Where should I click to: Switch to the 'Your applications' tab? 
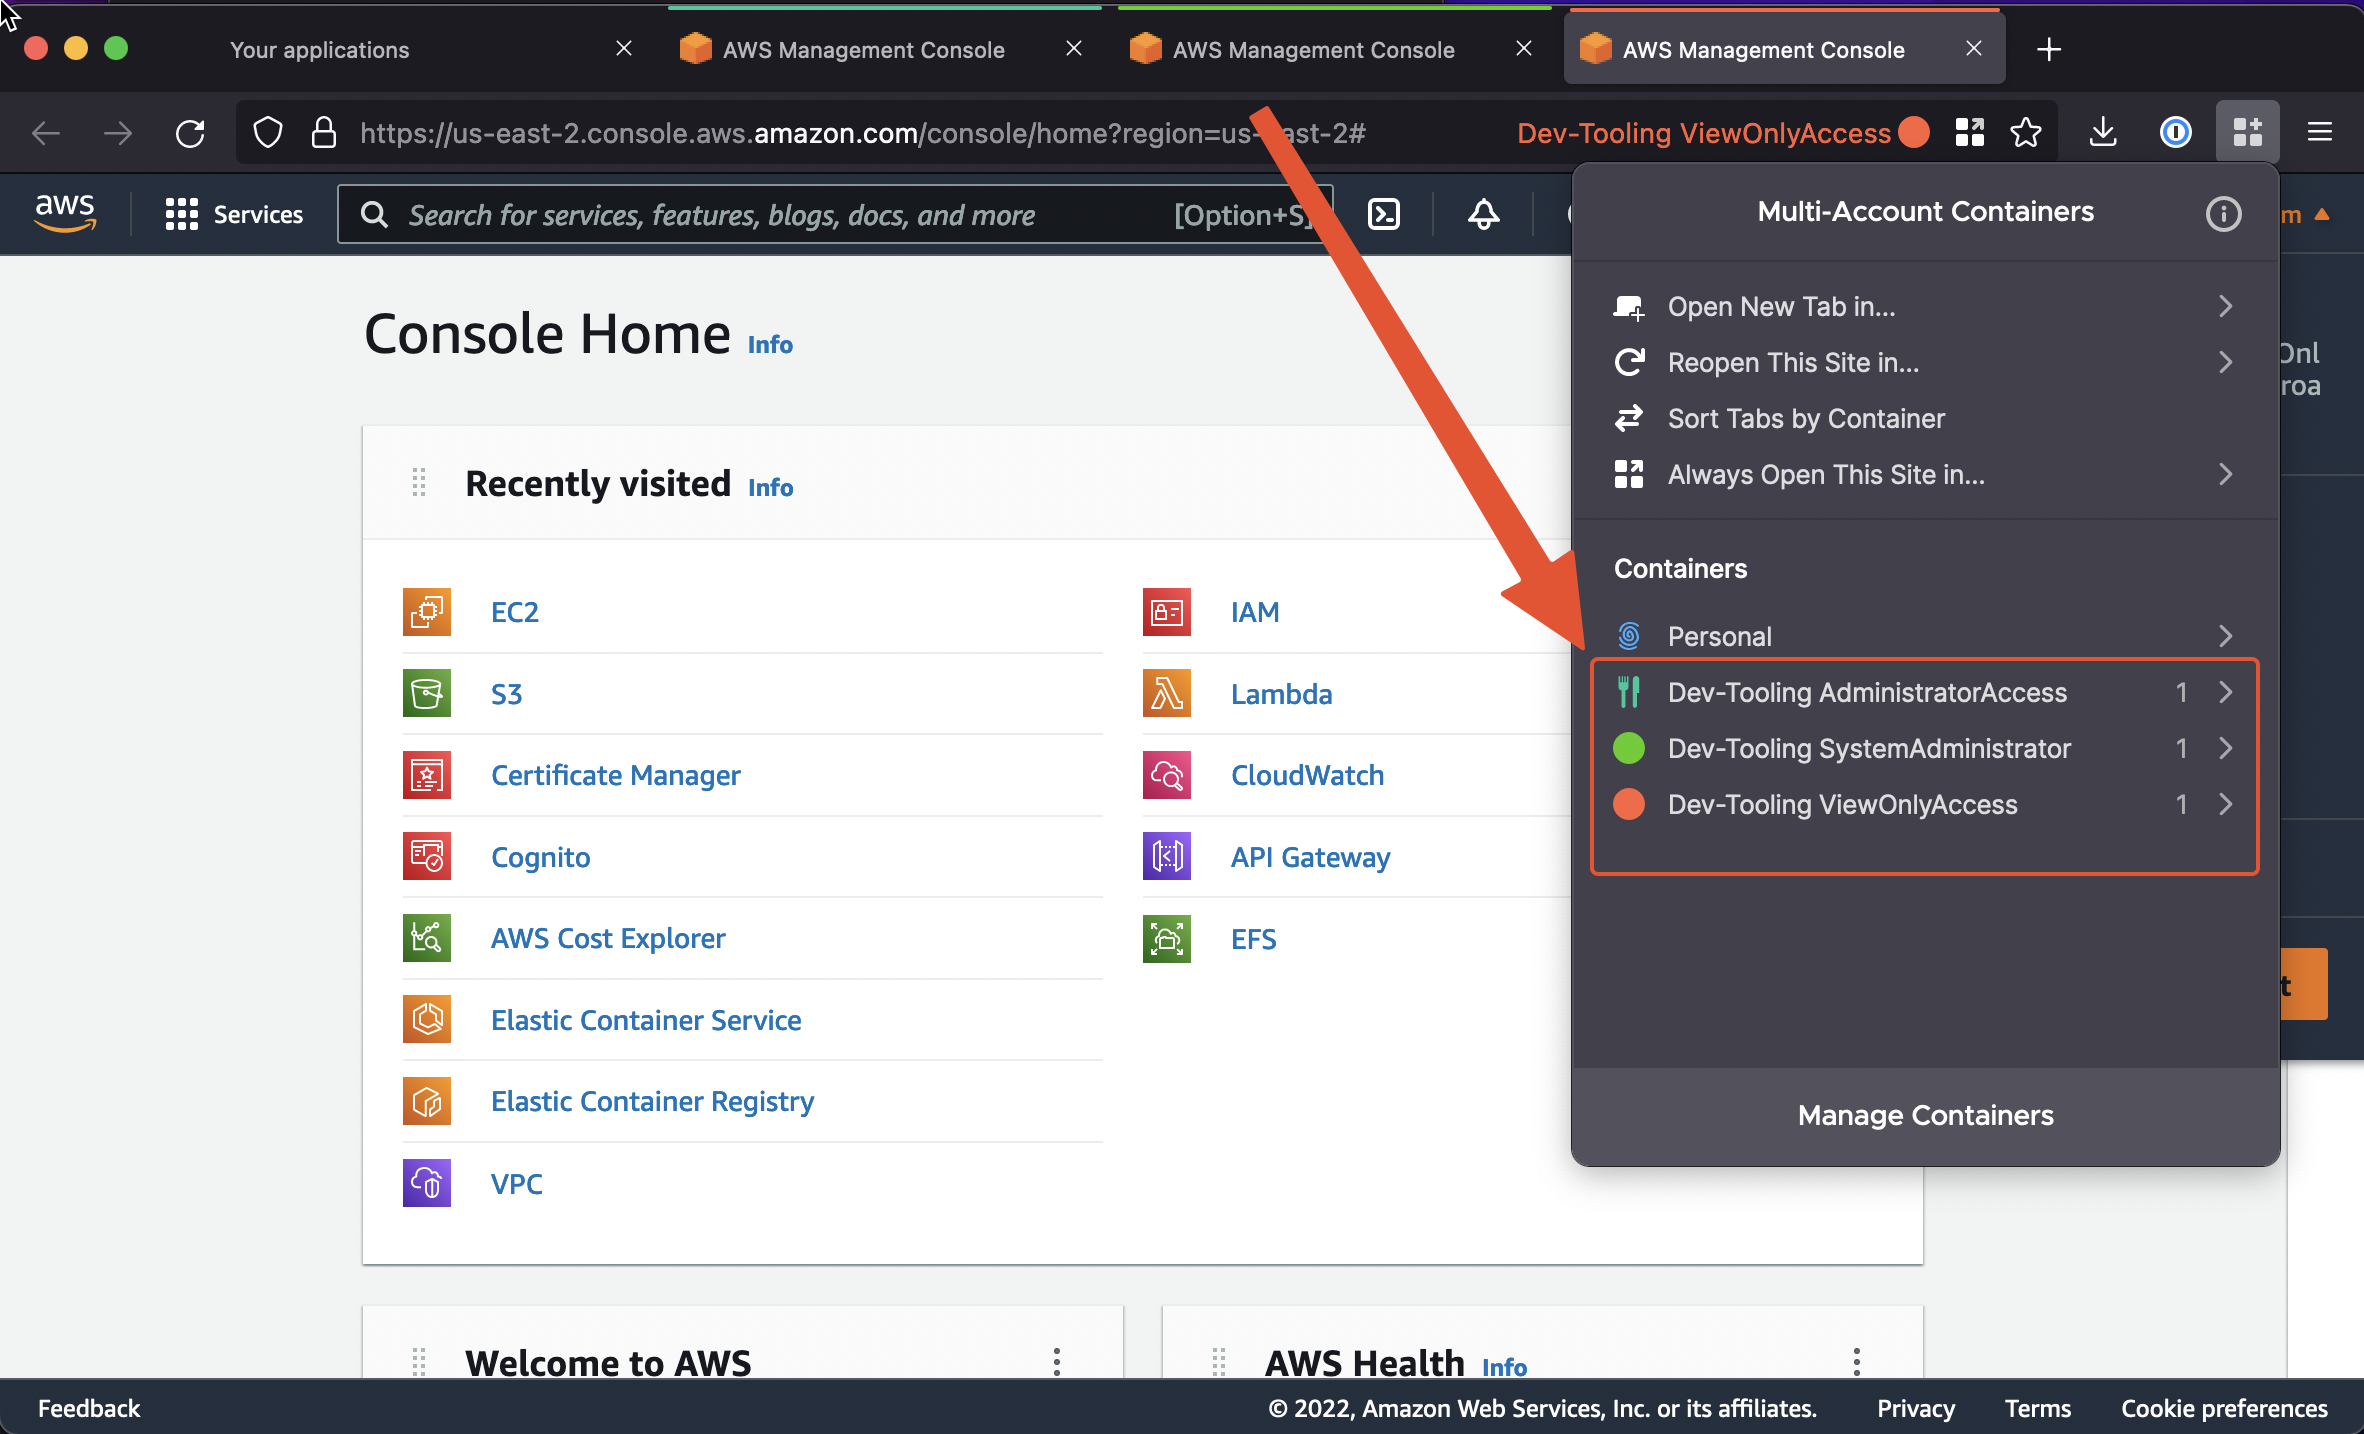pyautogui.click(x=320, y=50)
